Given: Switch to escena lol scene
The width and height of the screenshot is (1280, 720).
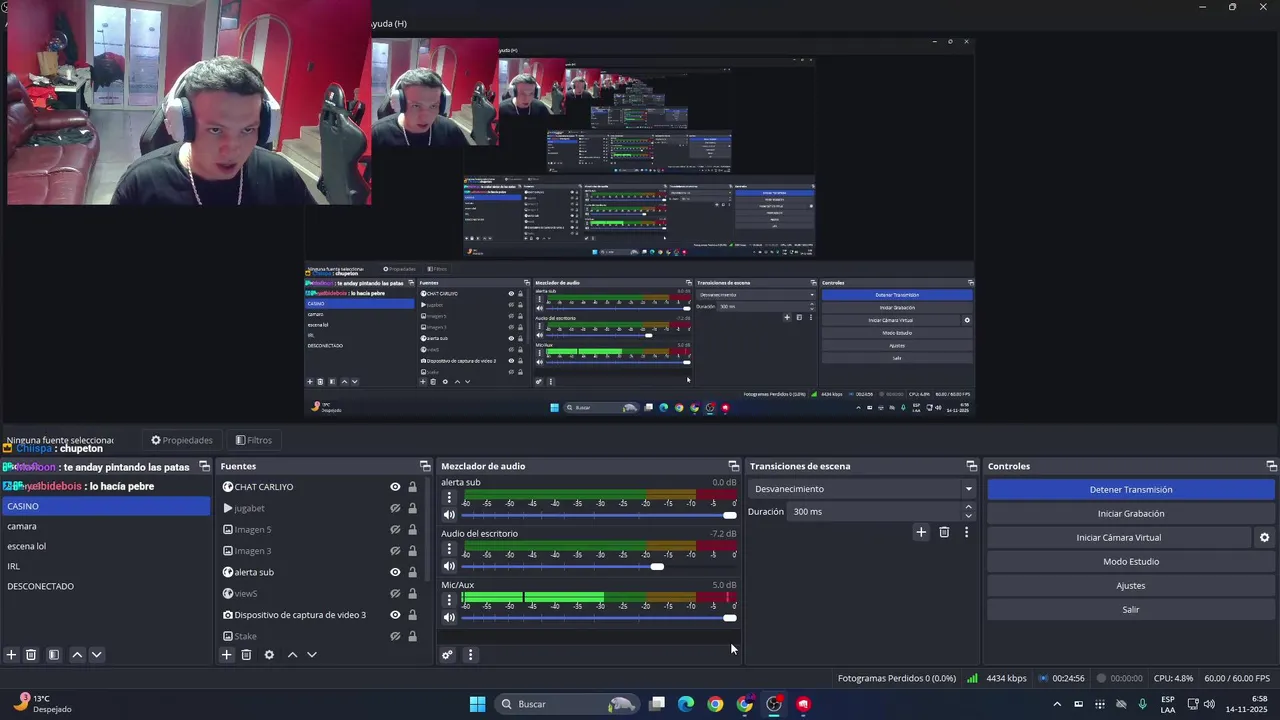Looking at the screenshot, I should (x=106, y=546).
